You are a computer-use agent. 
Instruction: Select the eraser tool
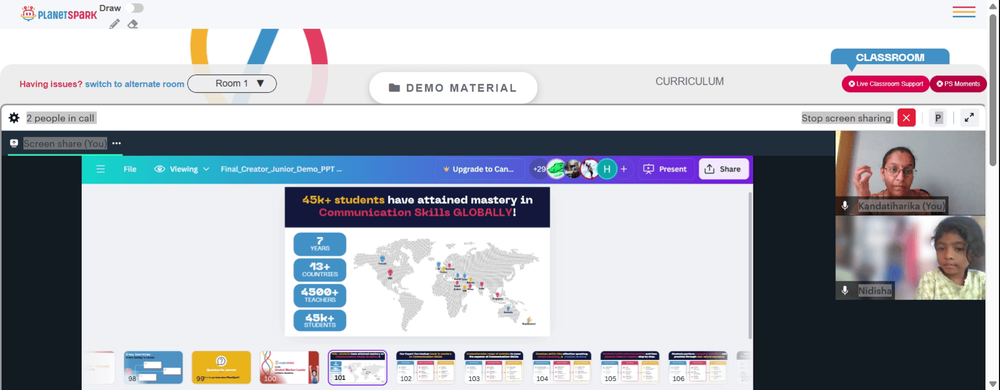(133, 24)
